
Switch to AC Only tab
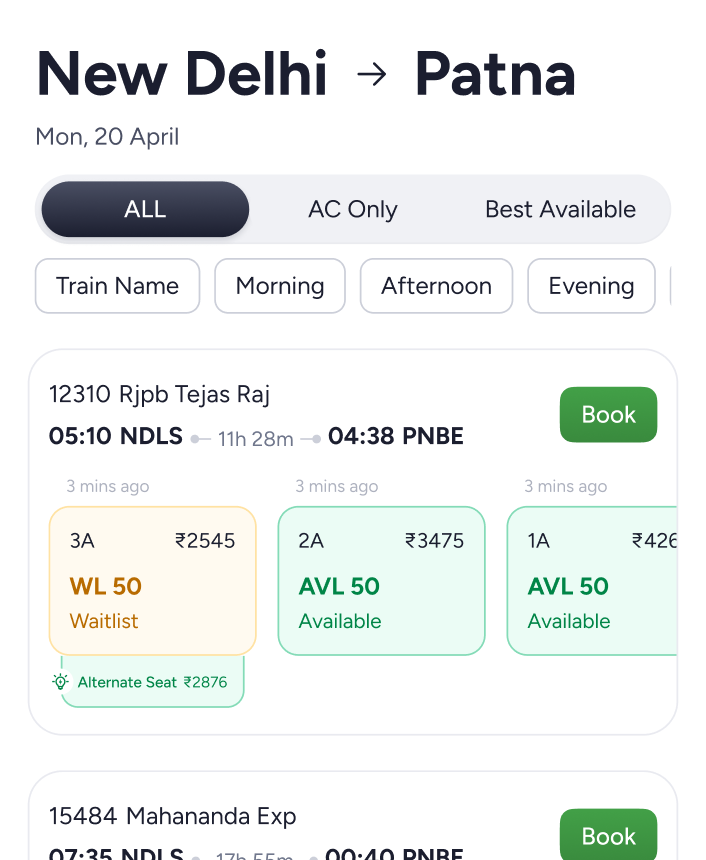coord(352,209)
